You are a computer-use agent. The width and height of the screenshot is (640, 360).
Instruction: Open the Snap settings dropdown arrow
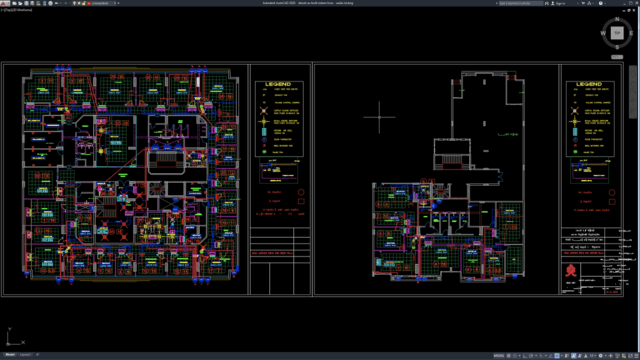tap(520, 356)
